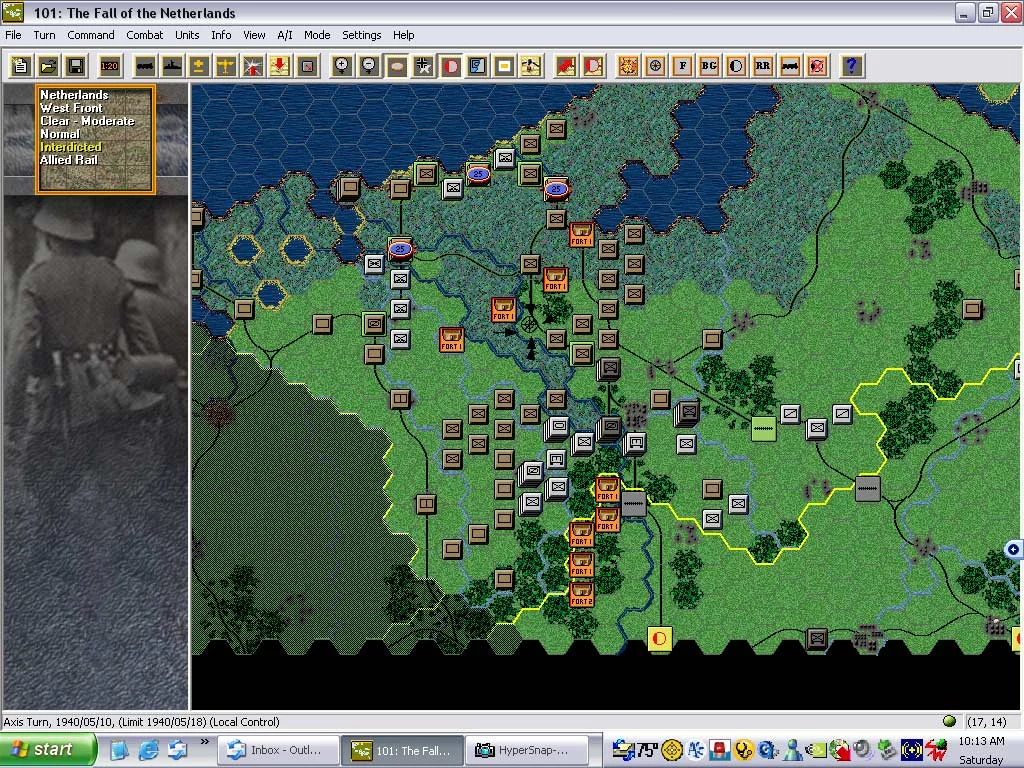Image resolution: width=1024 pixels, height=768 pixels.
Task: Click the 1:20 timer toolbar button
Action: pos(109,65)
